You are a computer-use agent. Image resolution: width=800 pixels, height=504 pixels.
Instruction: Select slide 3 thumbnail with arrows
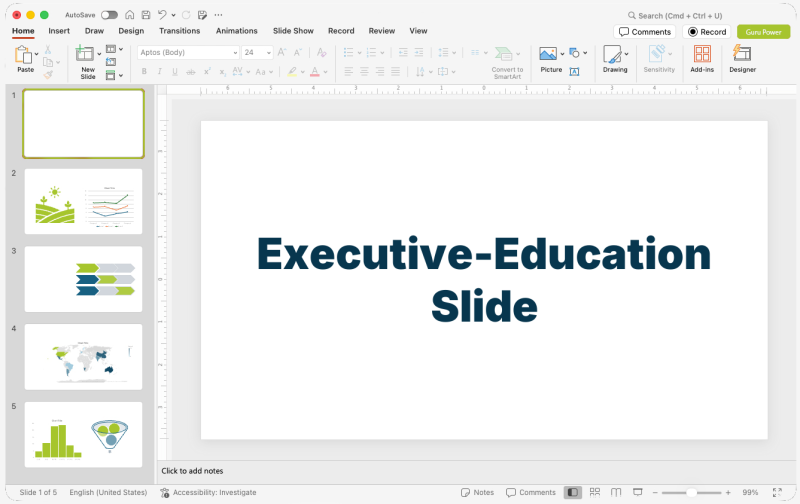pyautogui.click(x=84, y=279)
